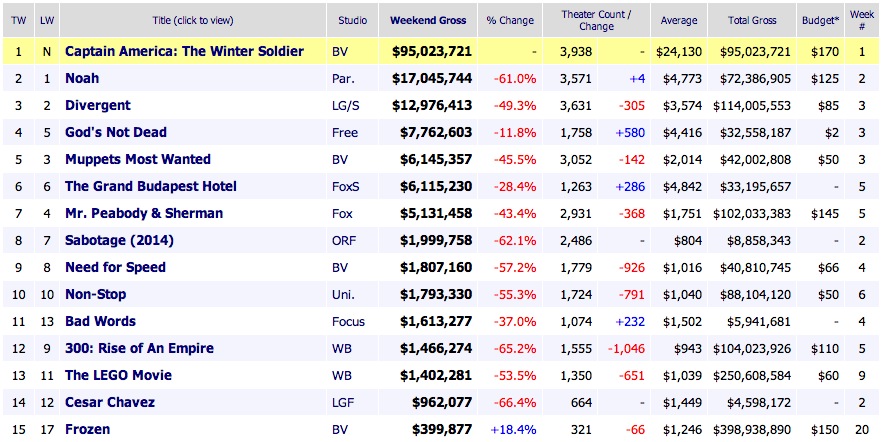
Task: Click Mr. Peabody & Sherman title
Action: pos(144,213)
